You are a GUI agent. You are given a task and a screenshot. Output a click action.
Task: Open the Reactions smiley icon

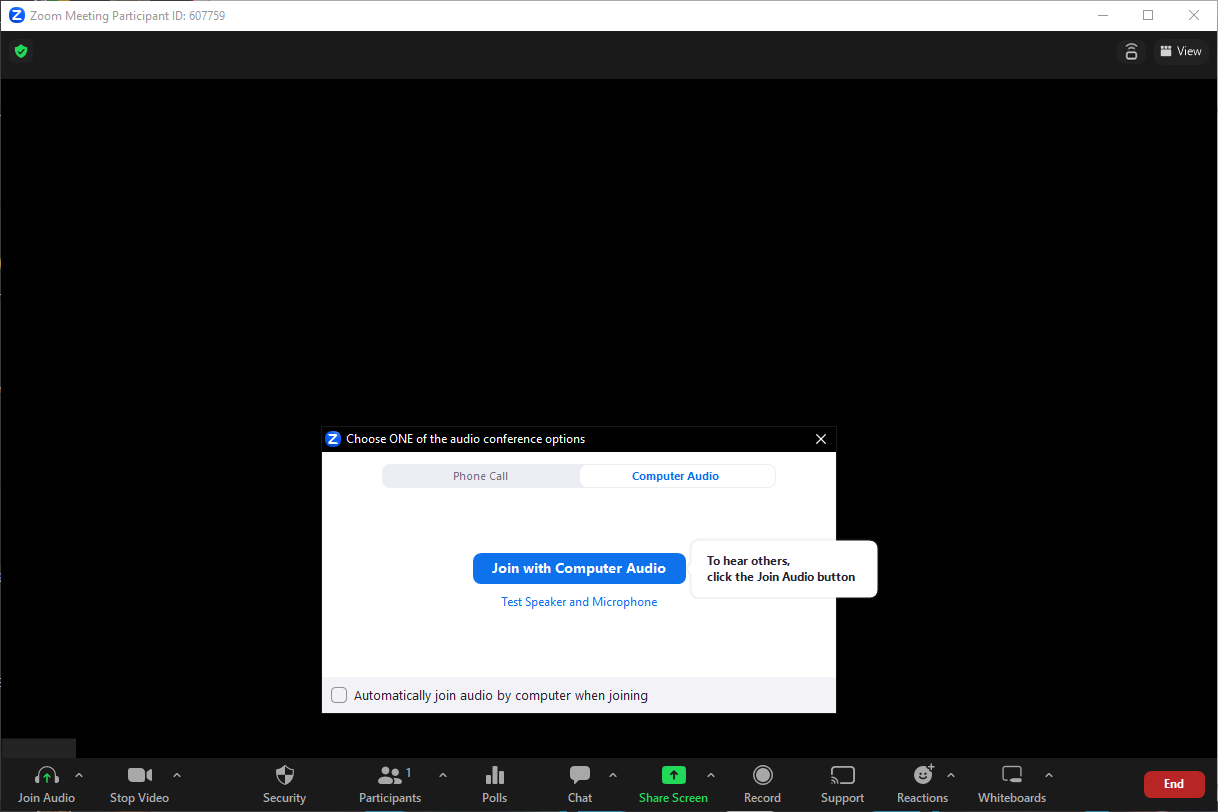tap(923, 775)
